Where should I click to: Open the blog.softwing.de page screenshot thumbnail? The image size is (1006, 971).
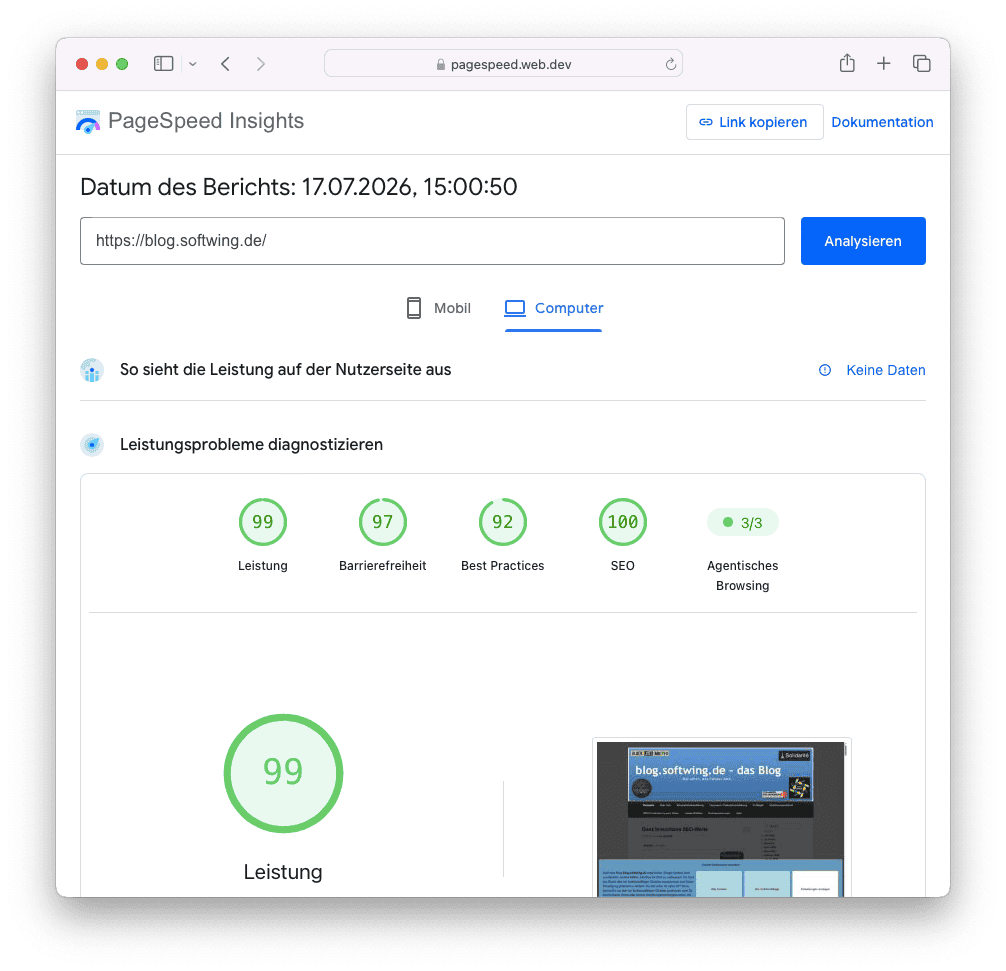(721, 818)
